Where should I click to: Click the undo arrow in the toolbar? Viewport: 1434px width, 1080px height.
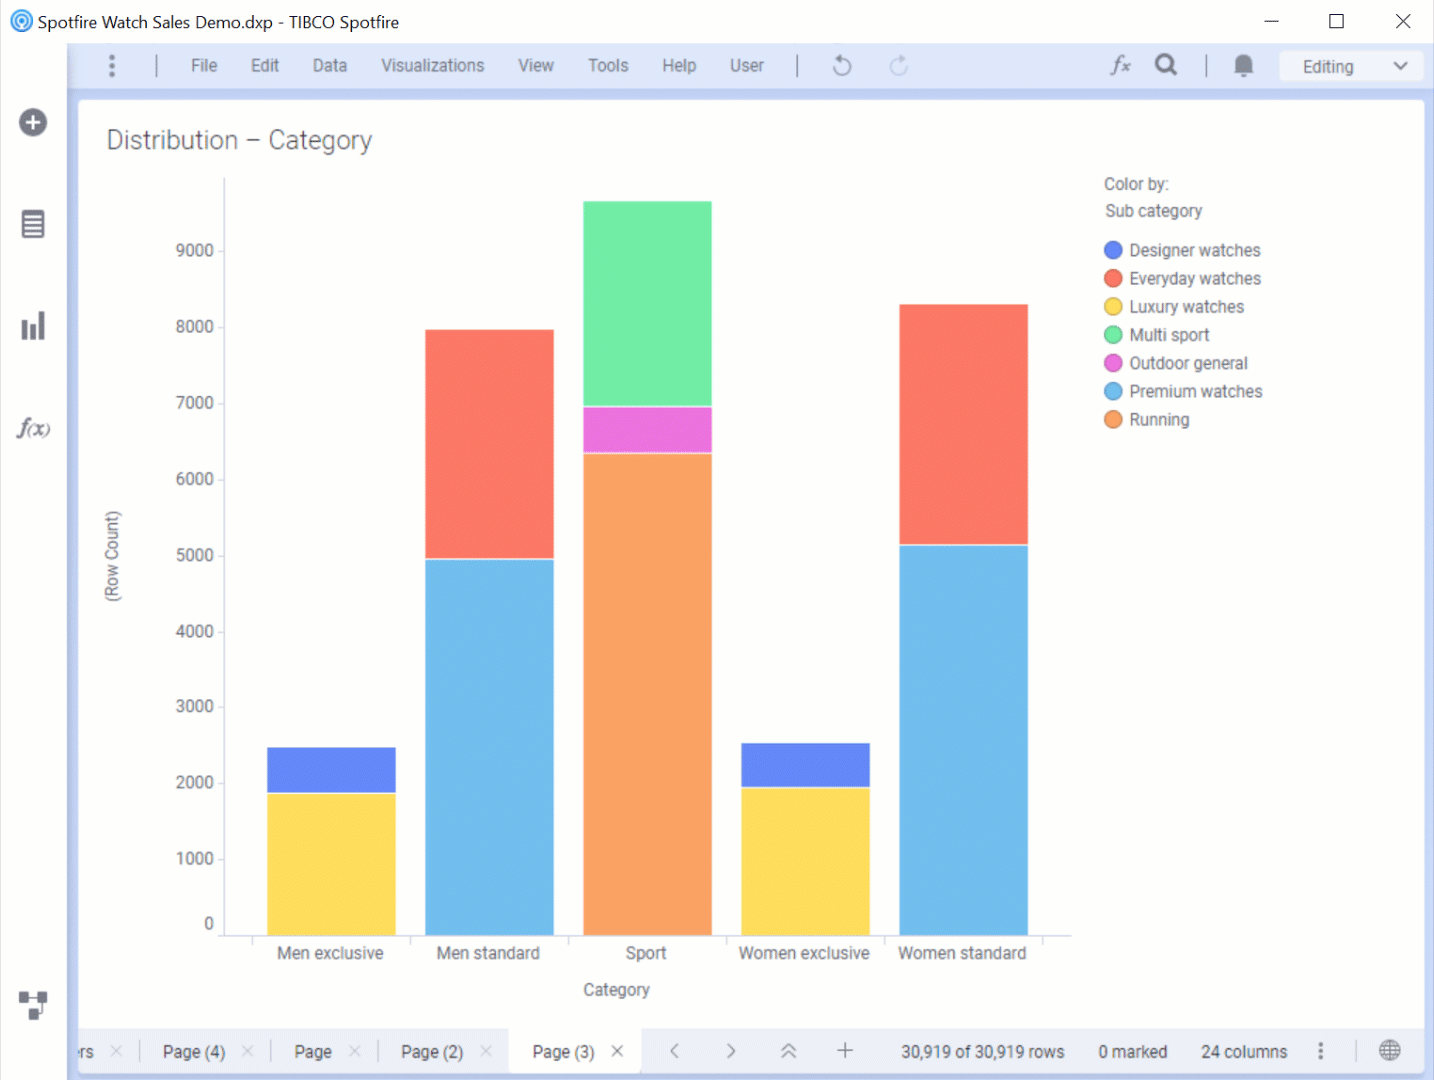click(842, 66)
